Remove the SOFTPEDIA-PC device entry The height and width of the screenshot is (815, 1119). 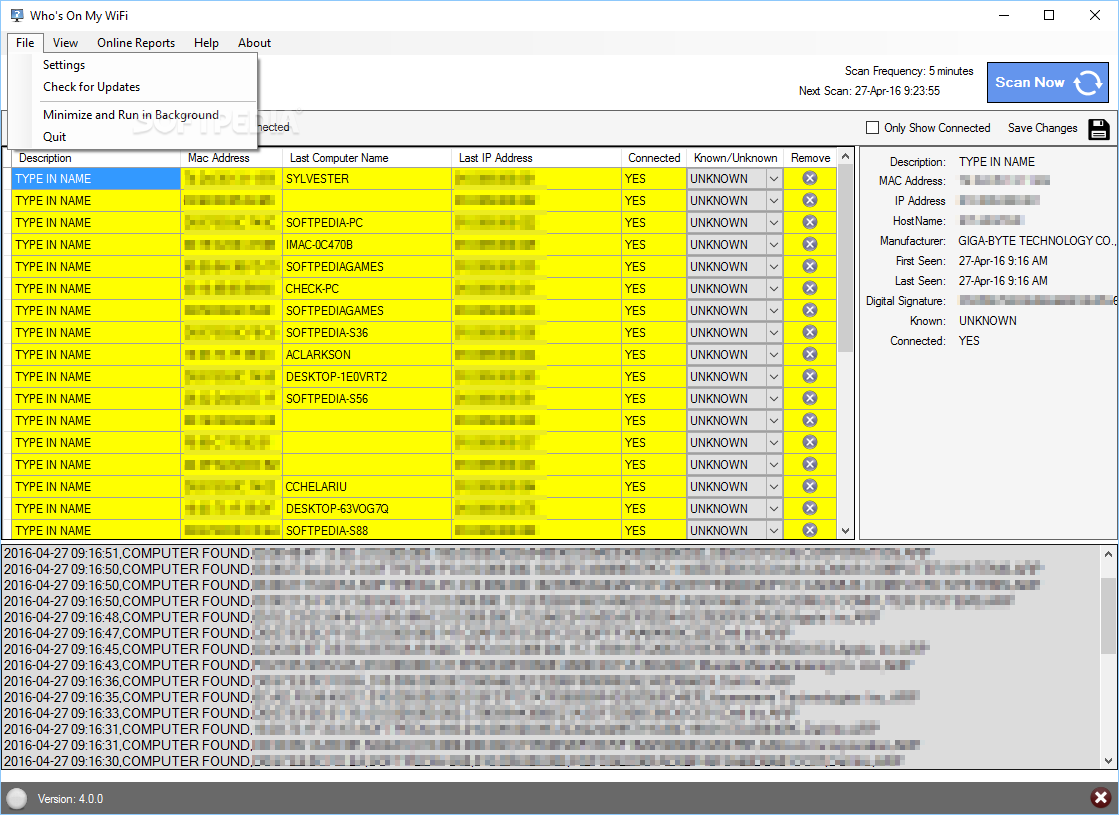809,223
